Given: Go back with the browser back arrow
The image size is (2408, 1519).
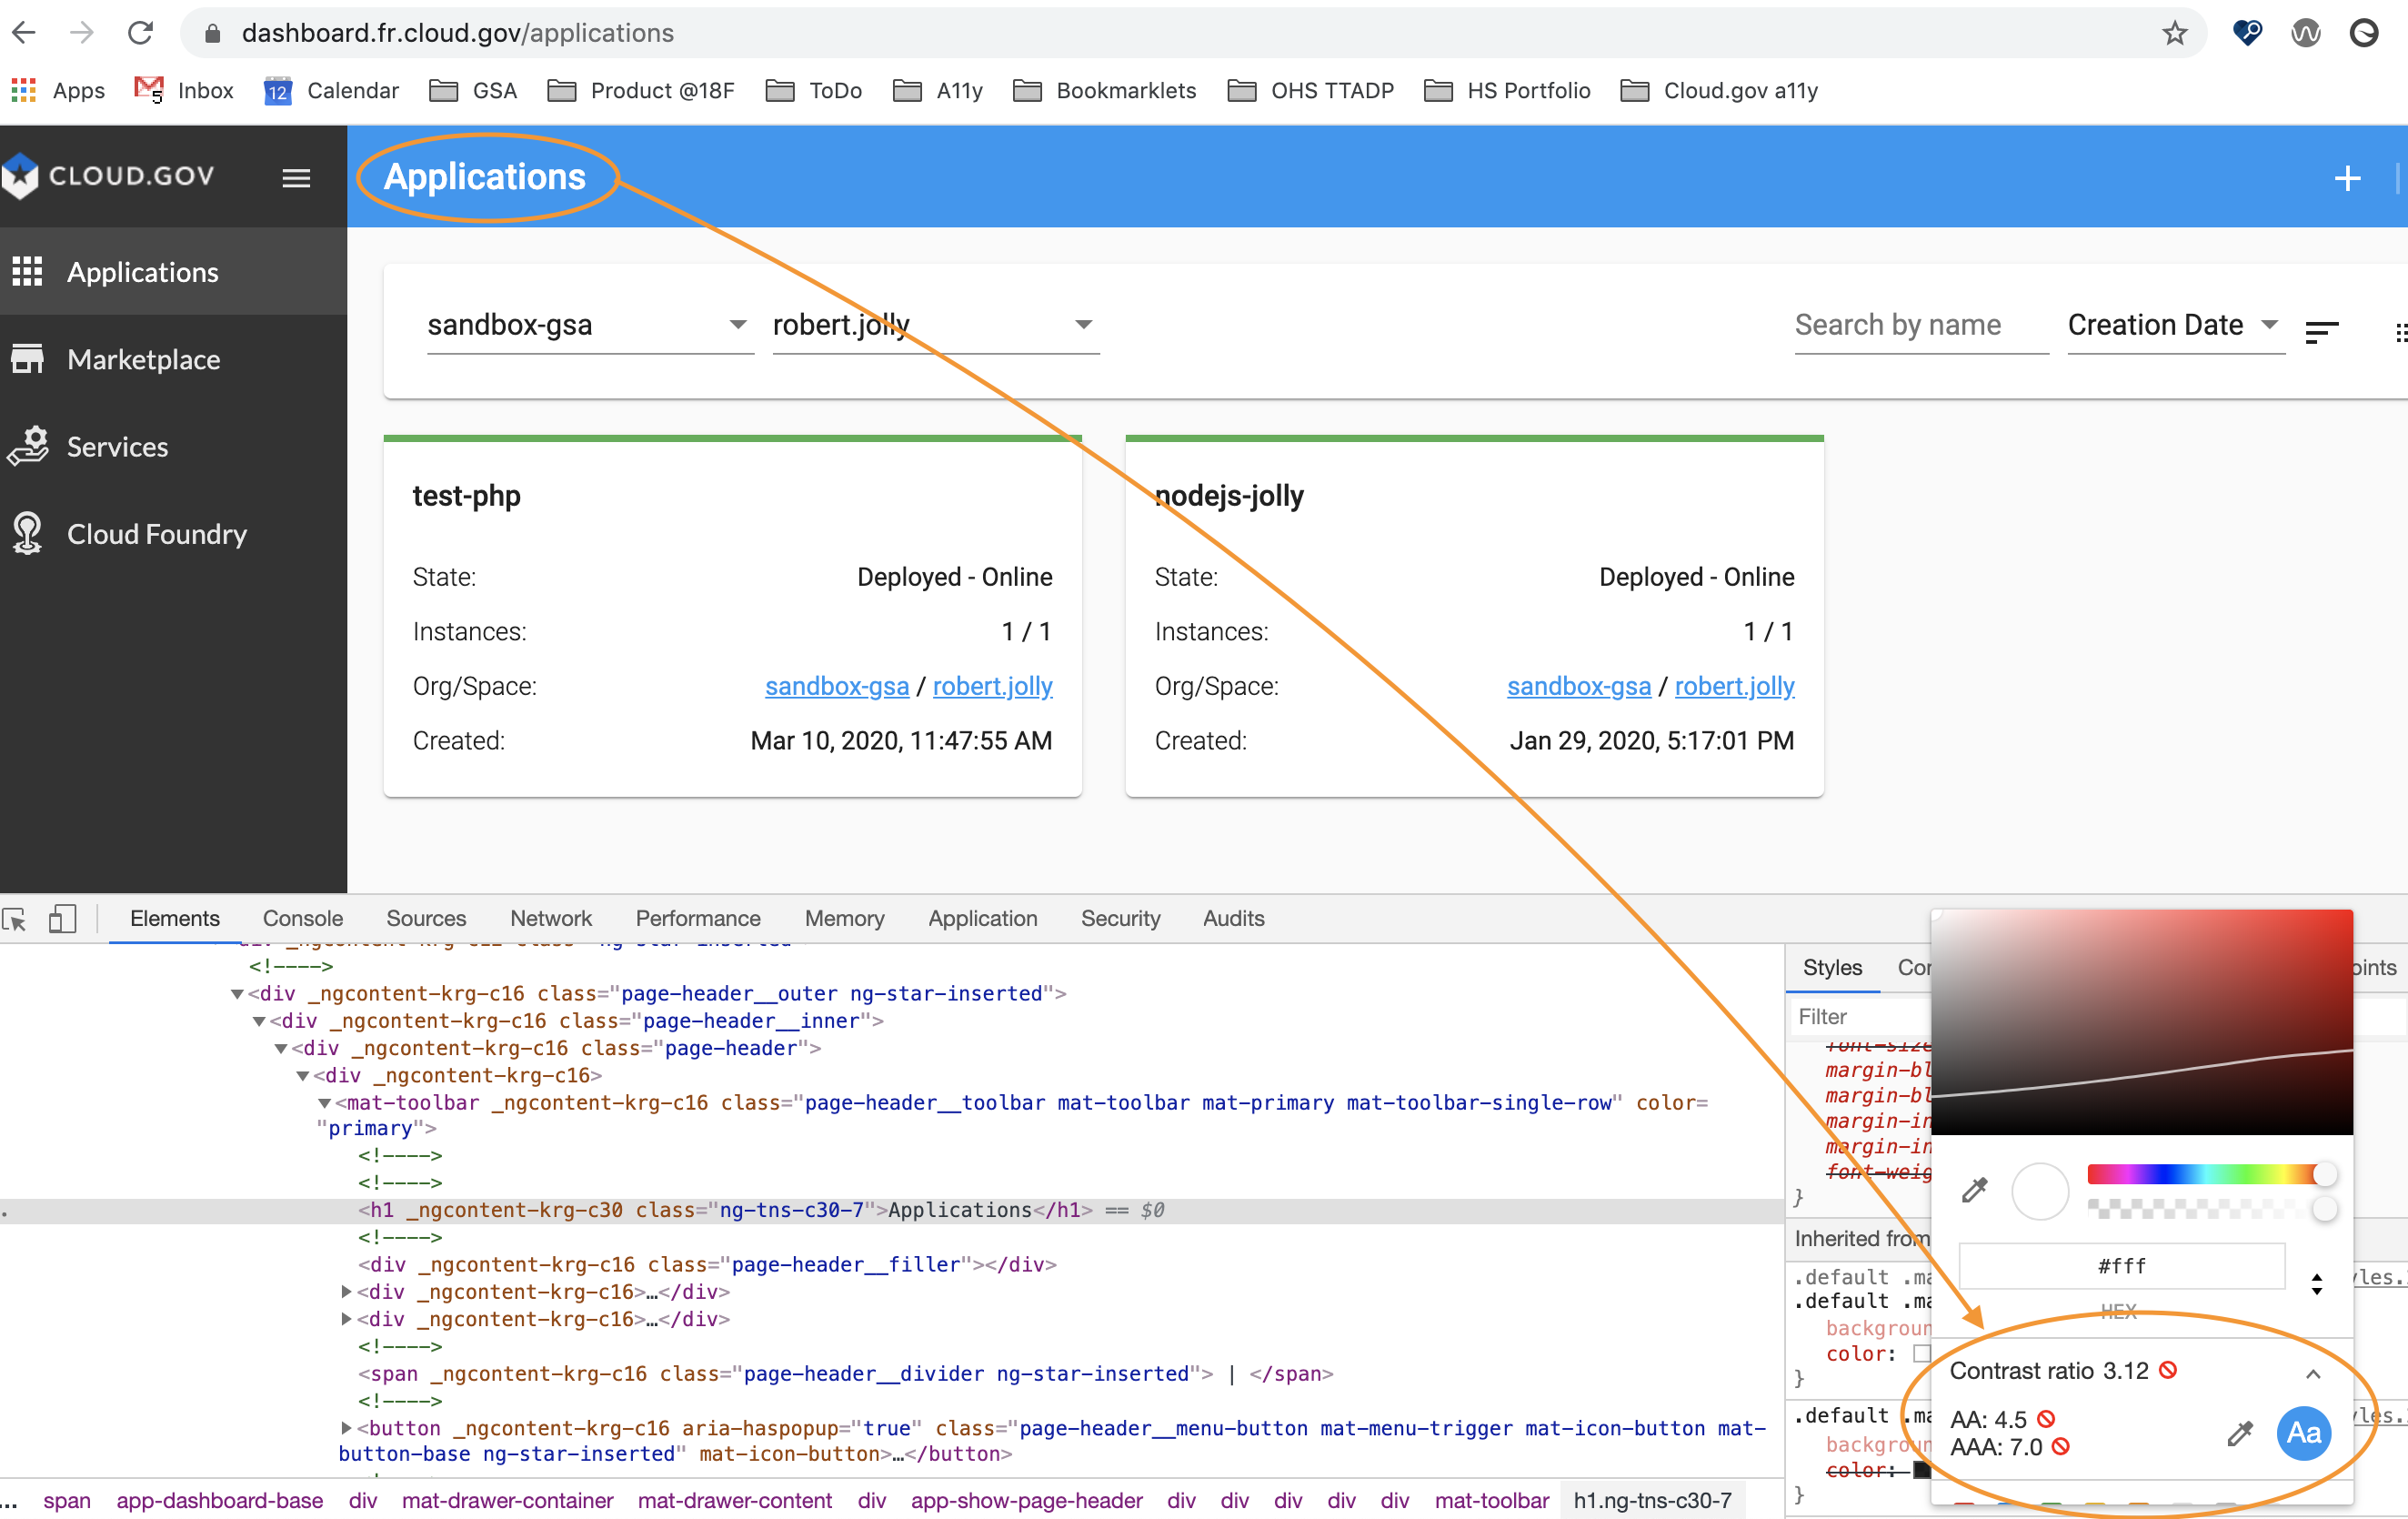Looking at the screenshot, I should point(24,33).
